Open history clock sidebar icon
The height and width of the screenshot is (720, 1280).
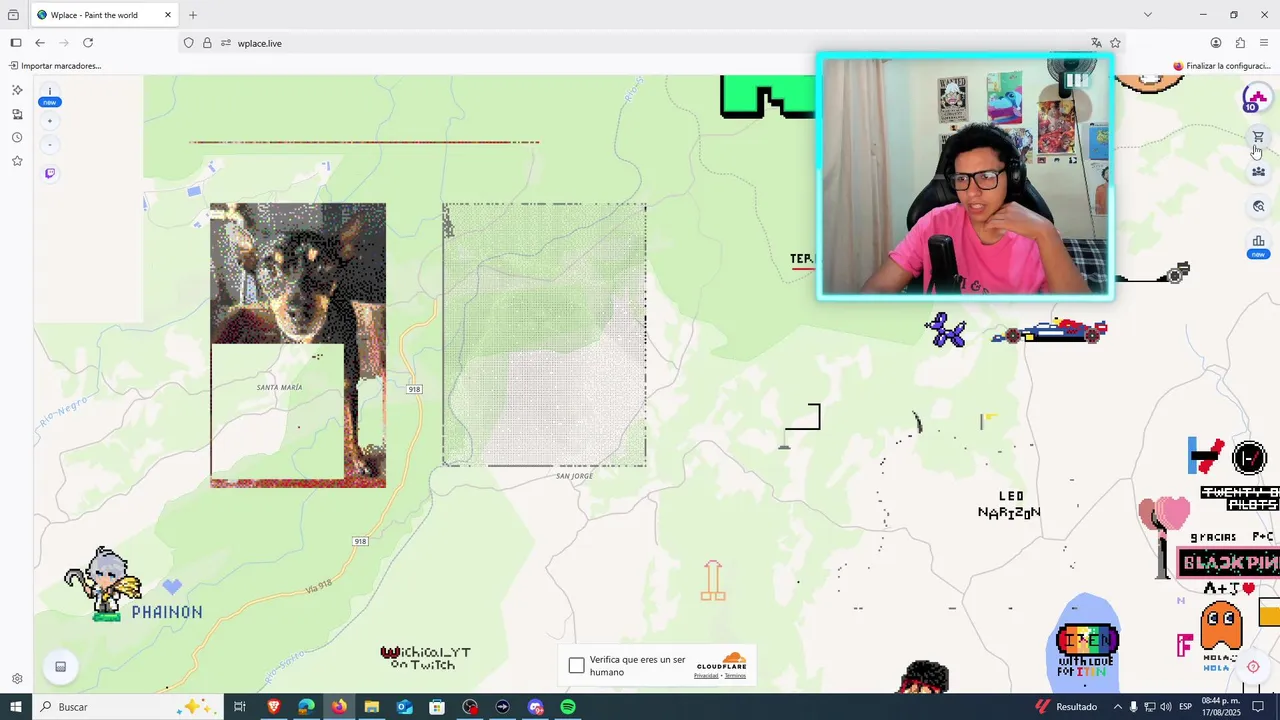tap(17, 138)
